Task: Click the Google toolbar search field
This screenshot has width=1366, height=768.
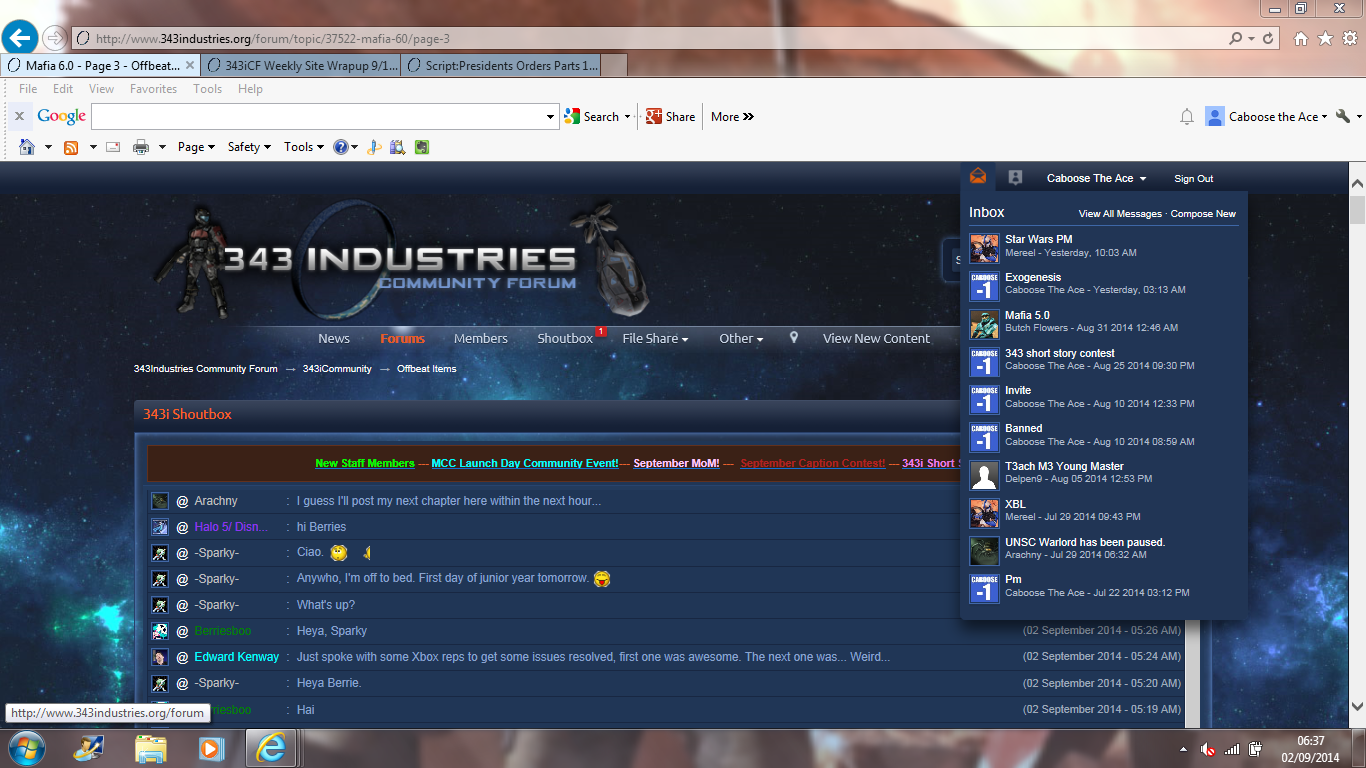Action: tap(318, 117)
